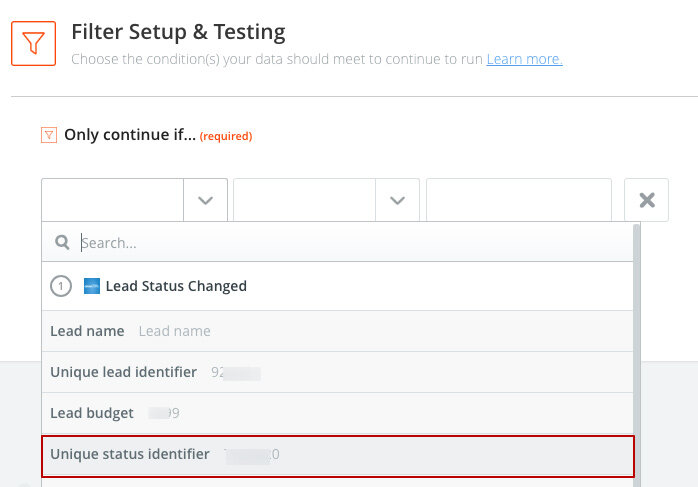Expand the second condition dropdown chevron
This screenshot has height=487, width=698.
click(397, 200)
